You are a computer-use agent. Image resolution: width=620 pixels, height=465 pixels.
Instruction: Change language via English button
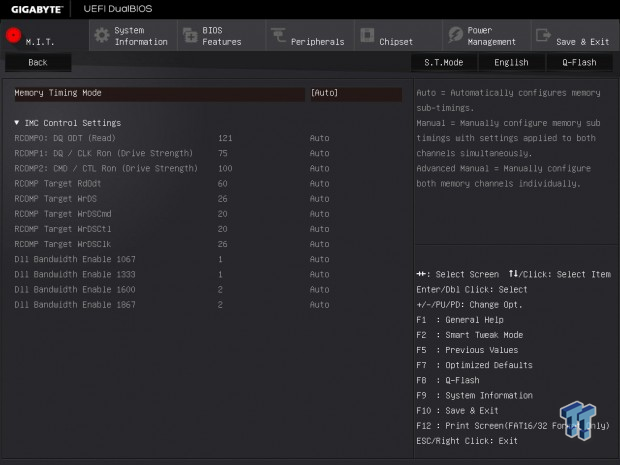point(511,62)
